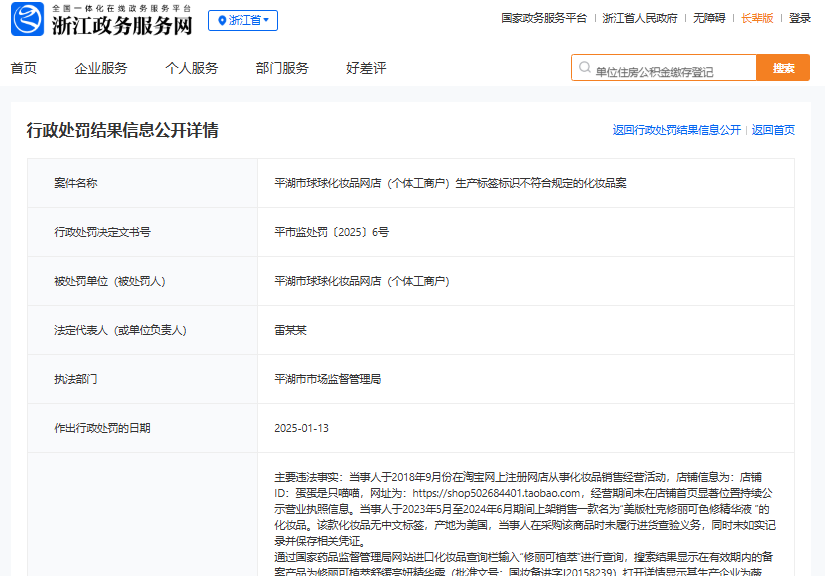Screen dimensions: 825x576
Task: Click the Zhejiang government service logo icon
Action: pyautogui.click(x=28, y=20)
